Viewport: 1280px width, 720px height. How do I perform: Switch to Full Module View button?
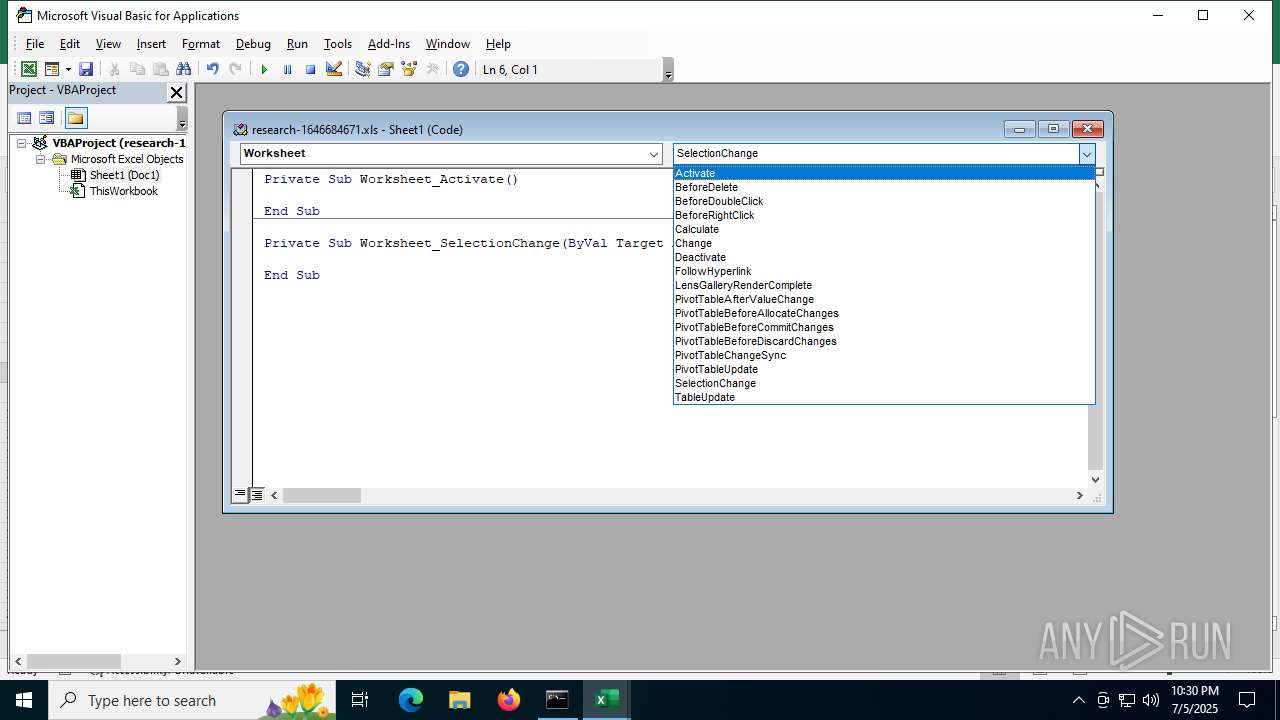pyautogui.click(x=257, y=495)
